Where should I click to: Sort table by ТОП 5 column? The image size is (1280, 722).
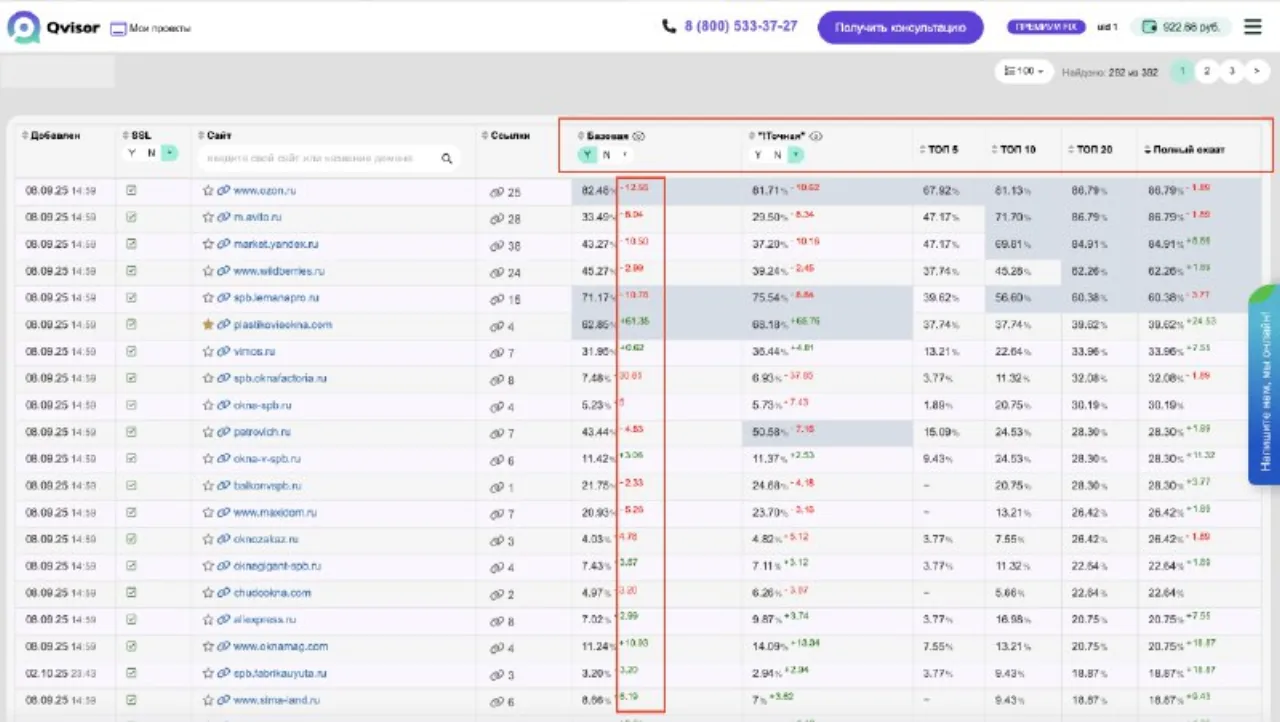click(938, 149)
